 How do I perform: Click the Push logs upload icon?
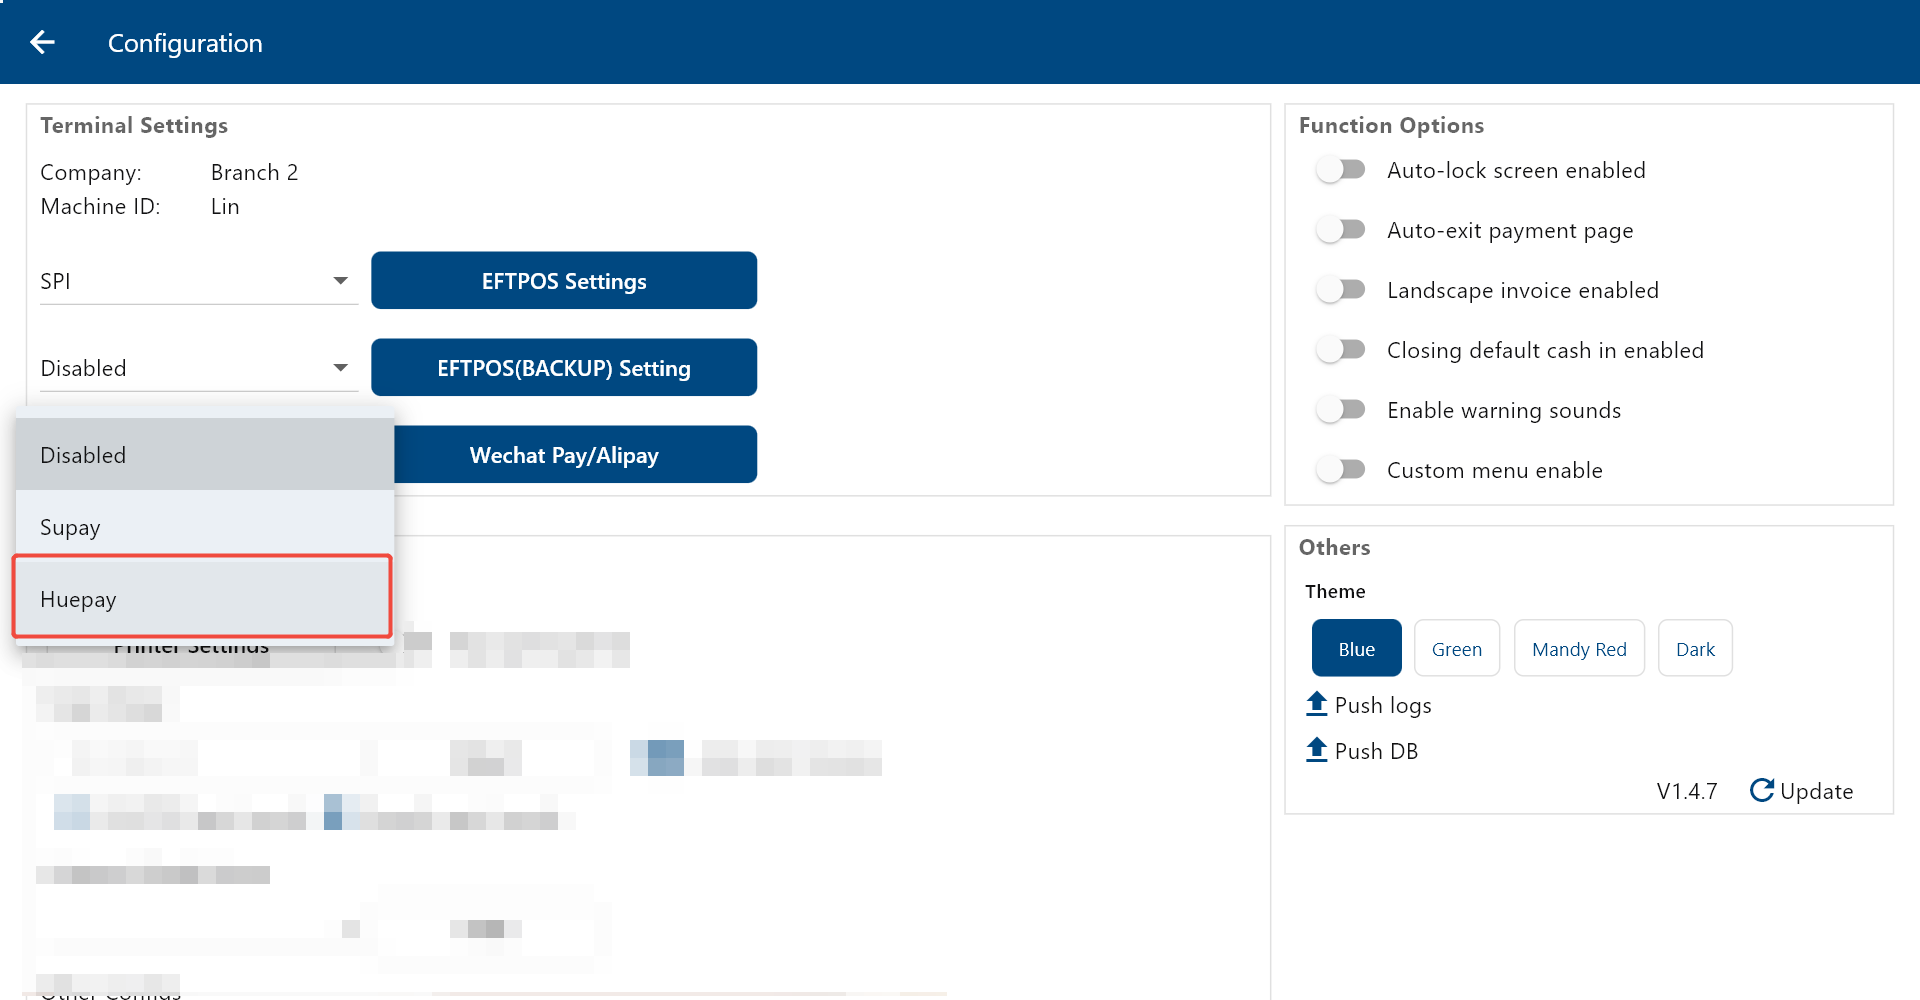tap(1316, 704)
